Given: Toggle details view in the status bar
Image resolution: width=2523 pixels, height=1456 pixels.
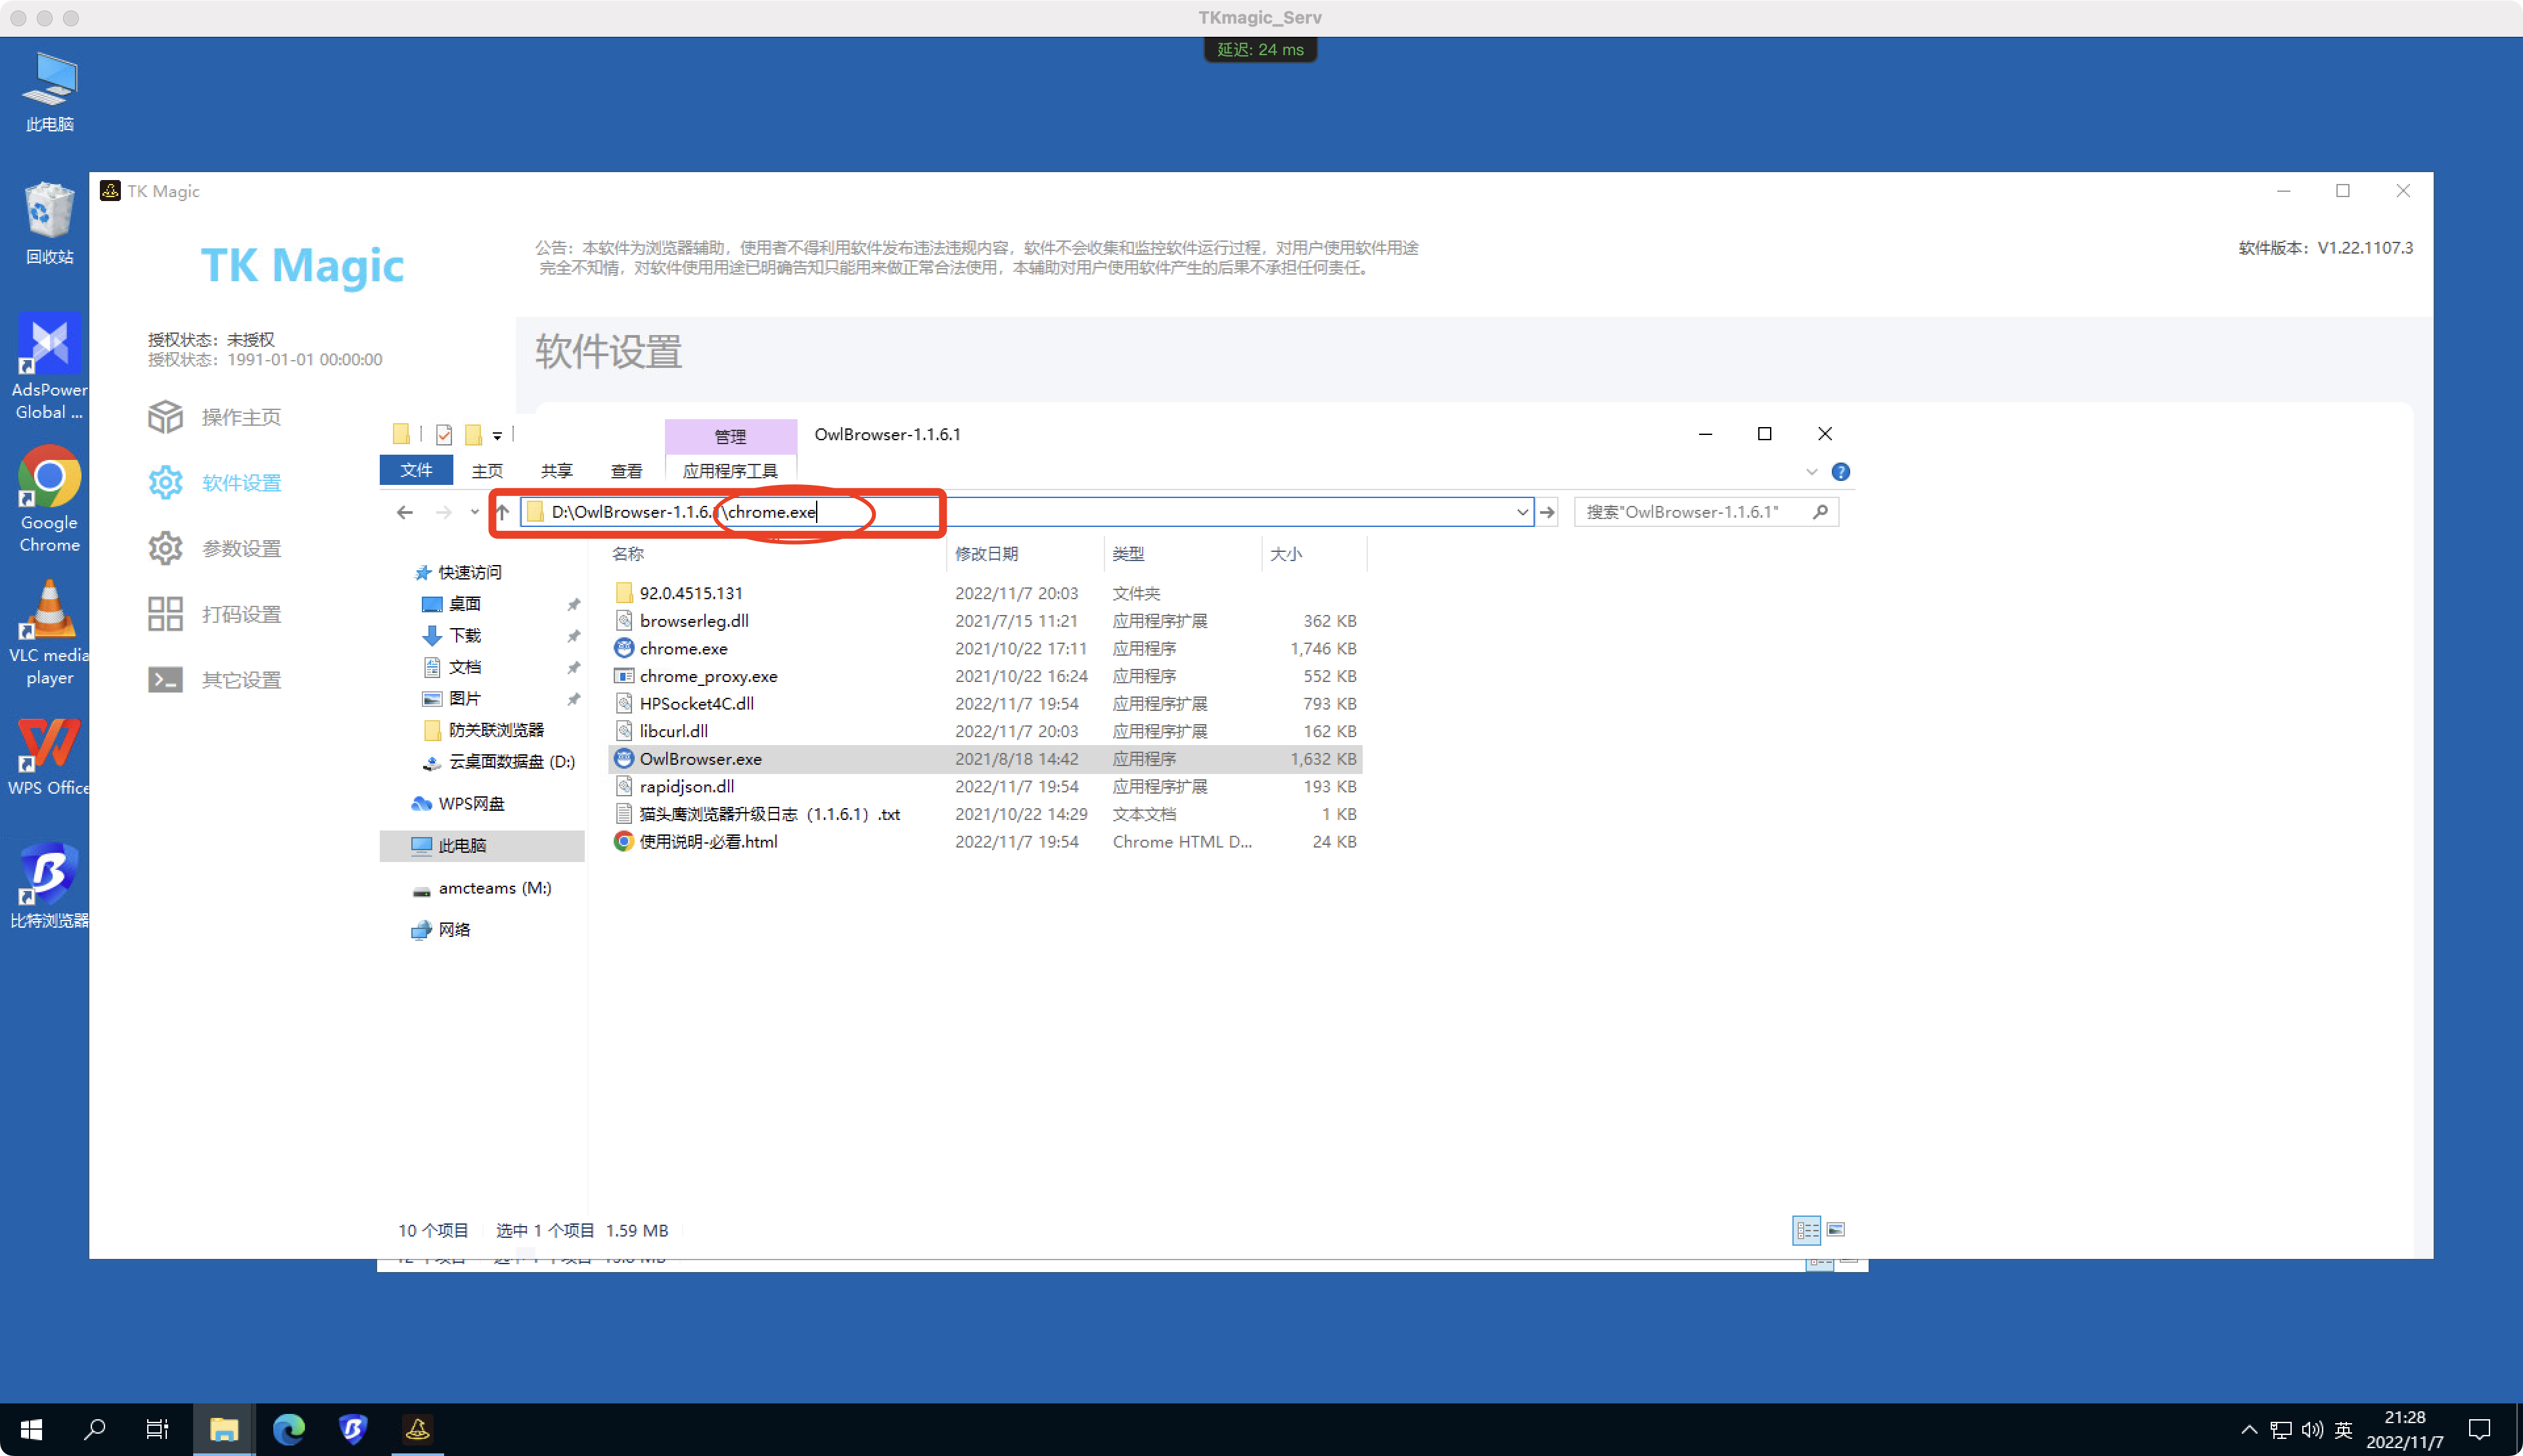Looking at the screenshot, I should click(1808, 1230).
